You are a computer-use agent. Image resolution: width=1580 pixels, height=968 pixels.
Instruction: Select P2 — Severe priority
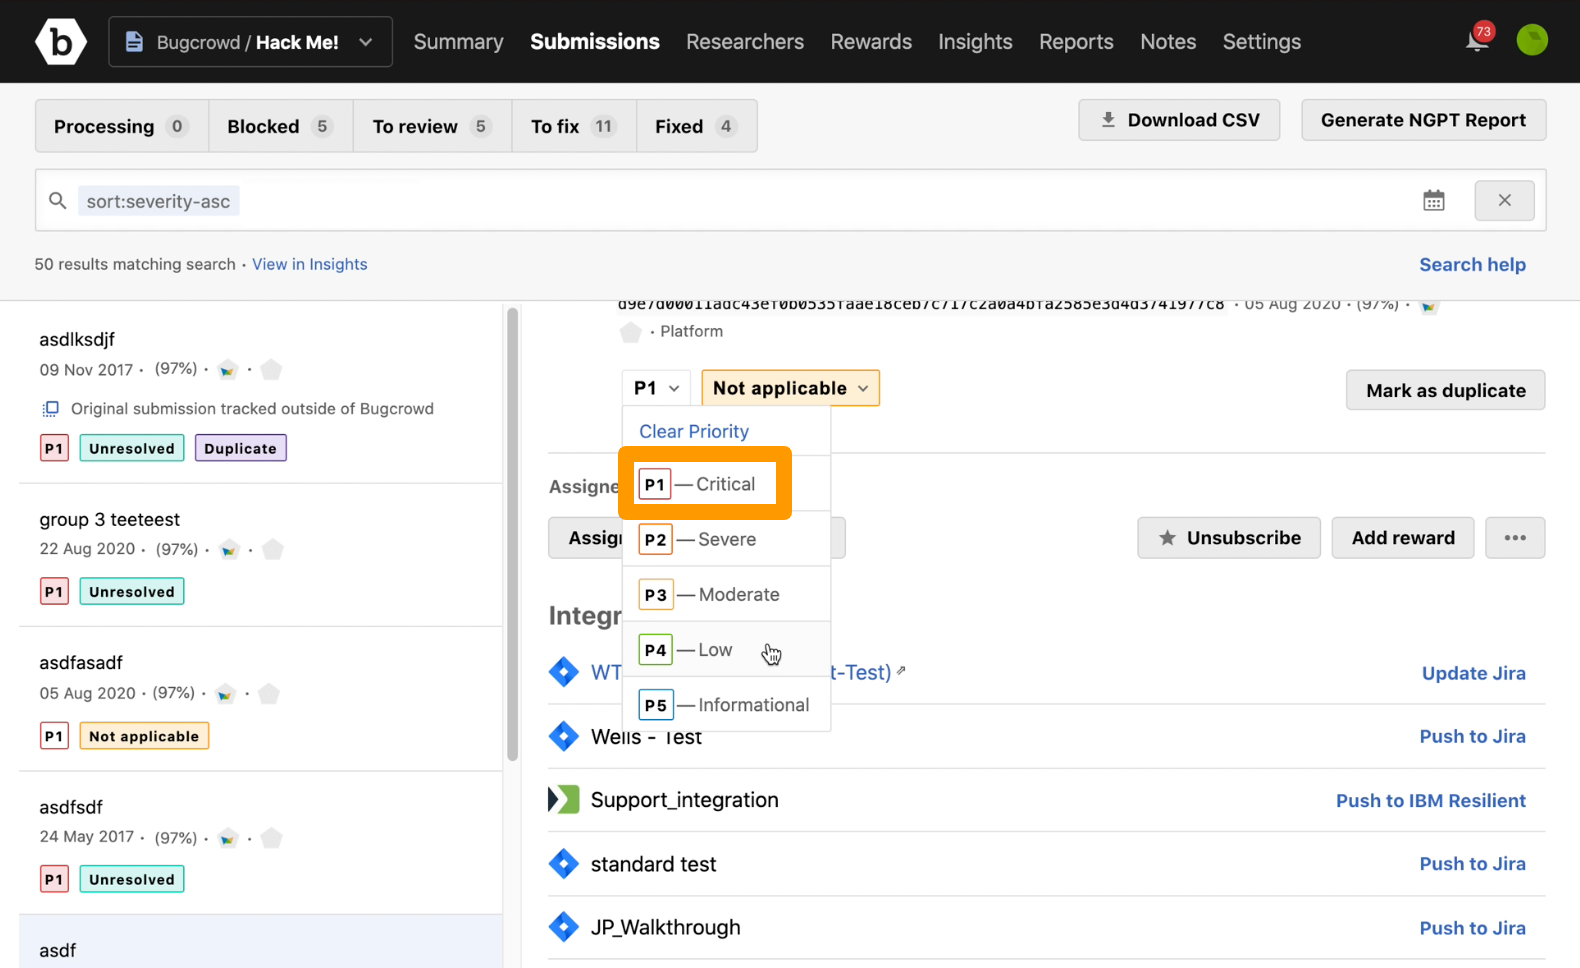[x=727, y=539]
